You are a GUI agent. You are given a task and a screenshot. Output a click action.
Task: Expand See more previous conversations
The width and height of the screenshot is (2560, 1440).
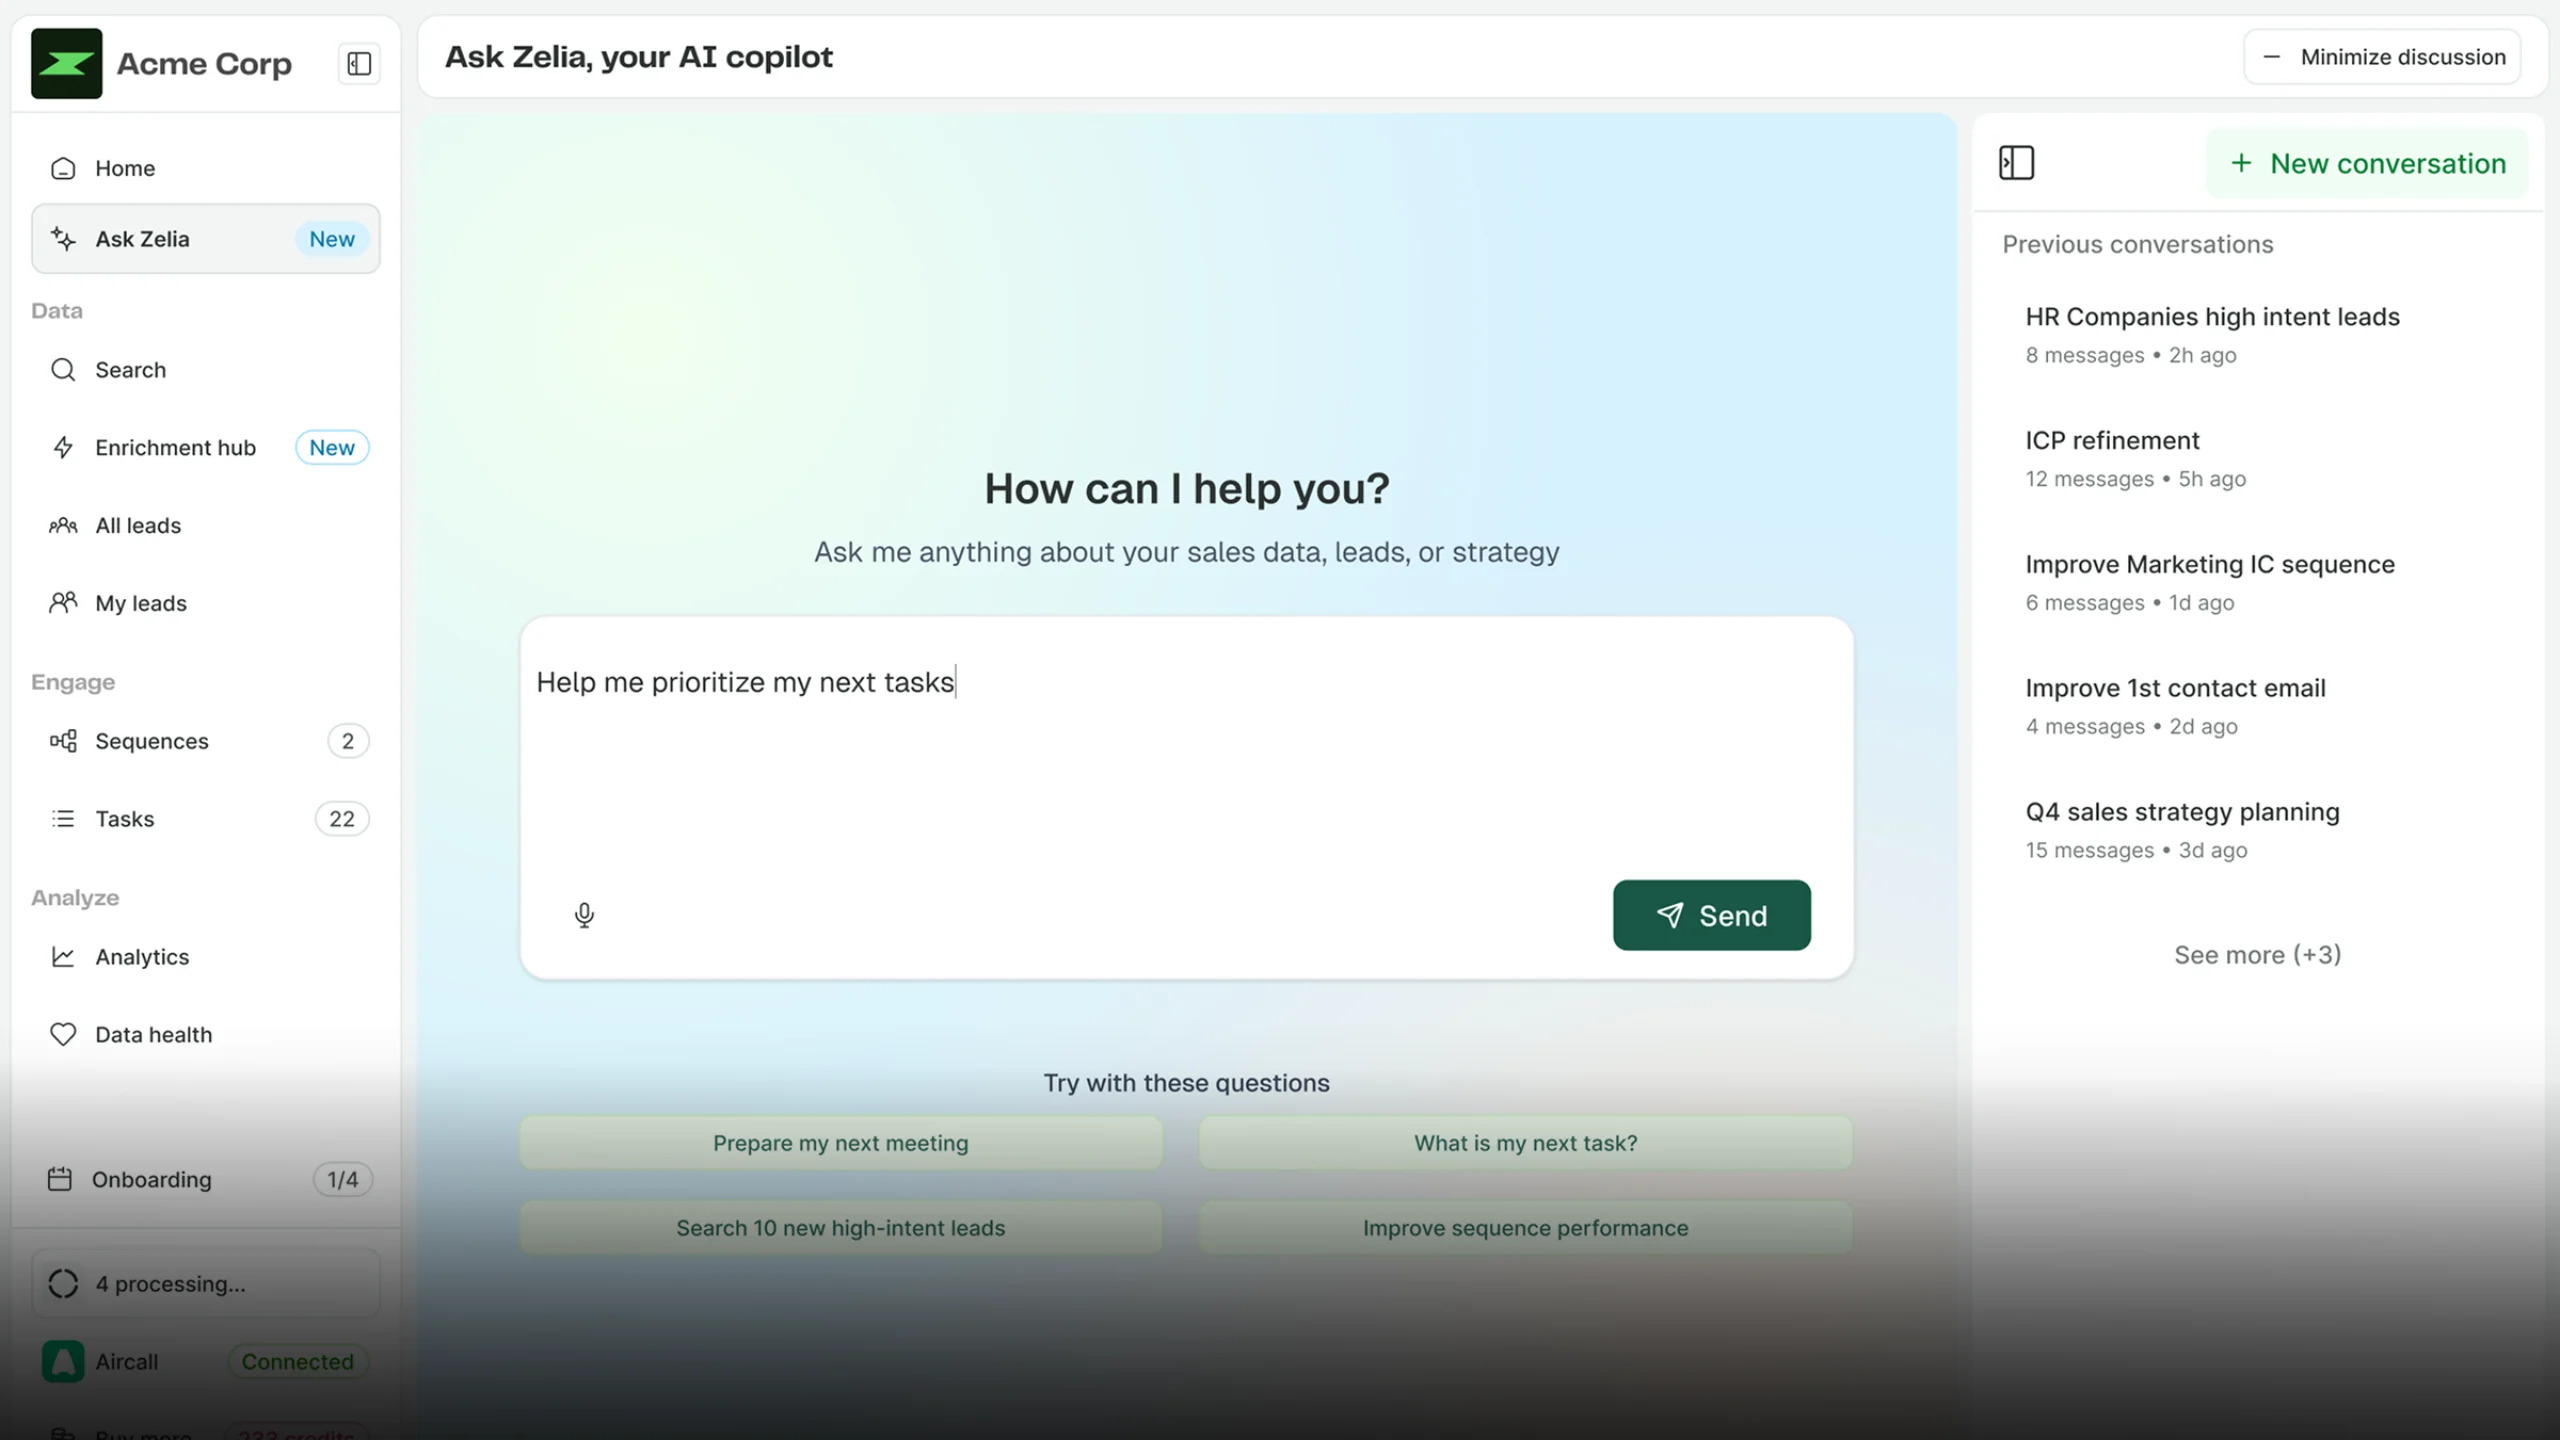[2257, 955]
